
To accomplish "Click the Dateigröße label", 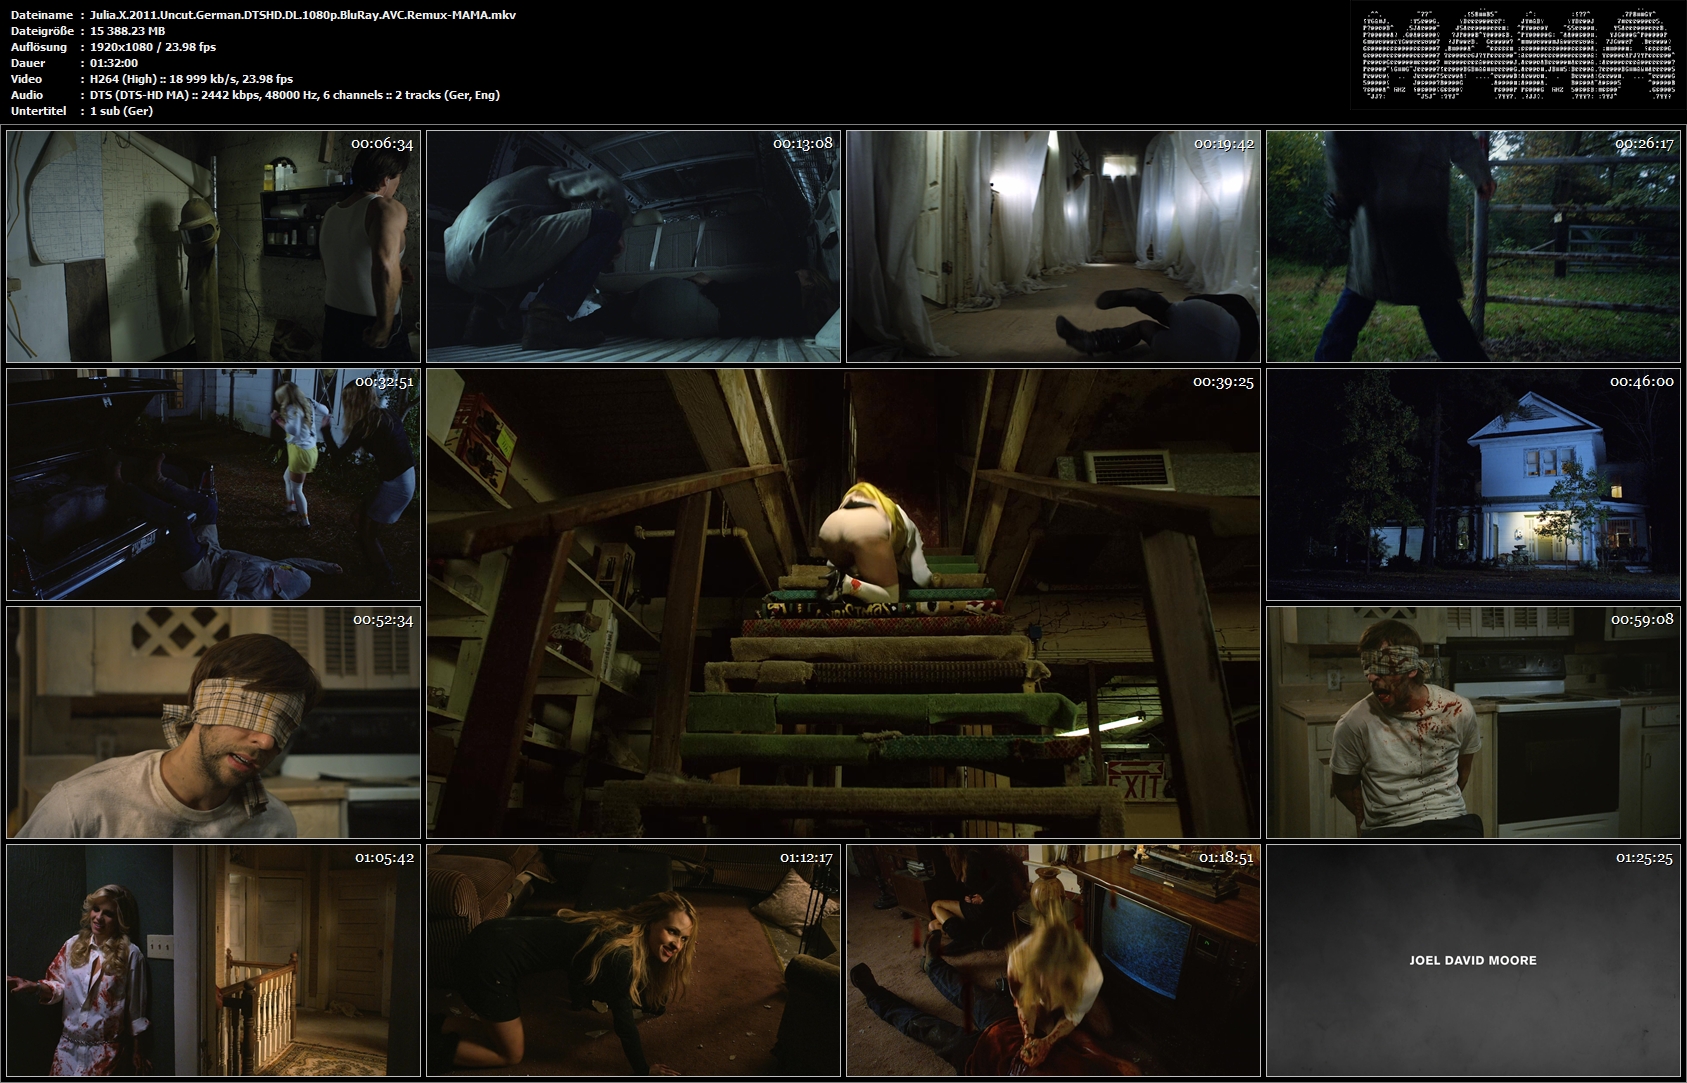I will tap(42, 31).
